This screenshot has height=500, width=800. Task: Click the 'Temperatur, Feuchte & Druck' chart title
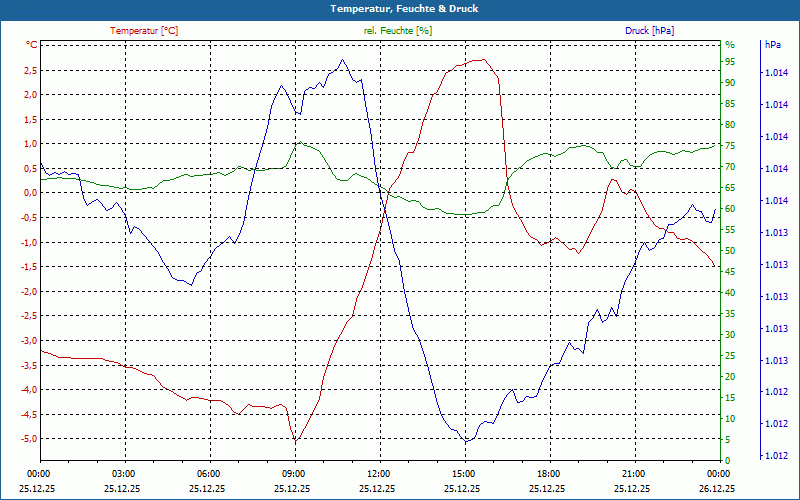(400, 8)
